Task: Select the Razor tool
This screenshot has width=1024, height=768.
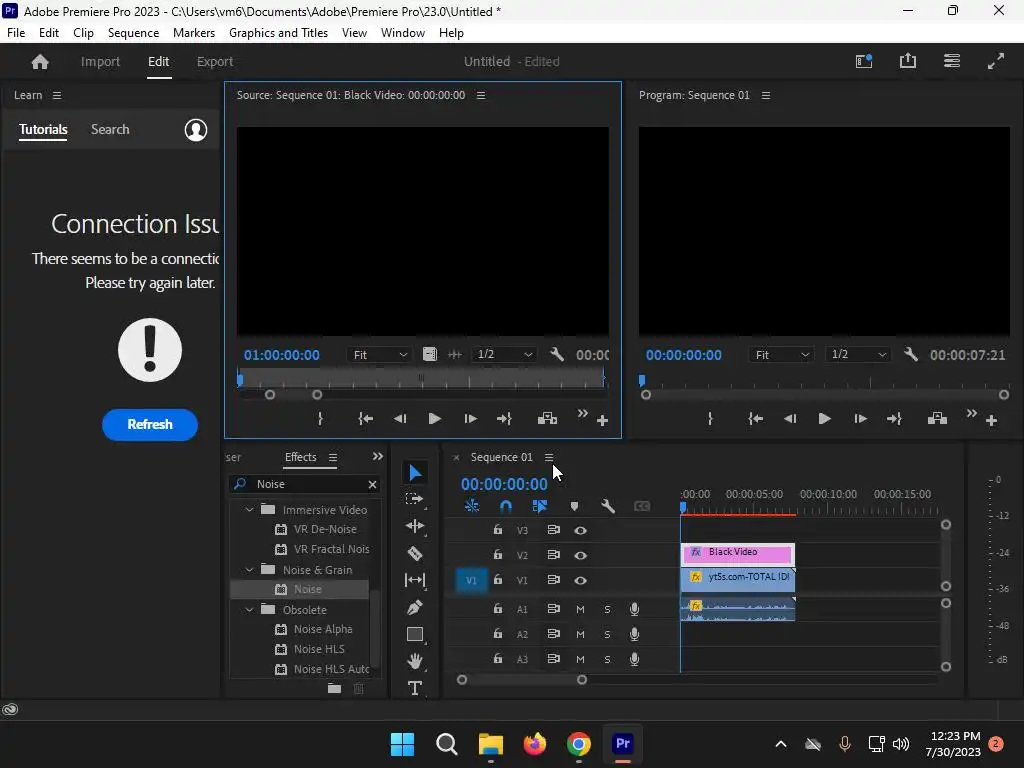Action: [415, 554]
